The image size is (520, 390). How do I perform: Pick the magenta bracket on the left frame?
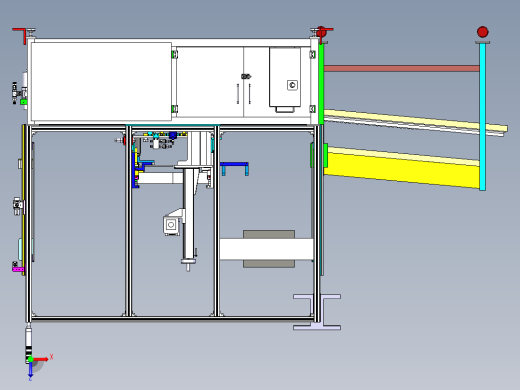tap(18, 269)
